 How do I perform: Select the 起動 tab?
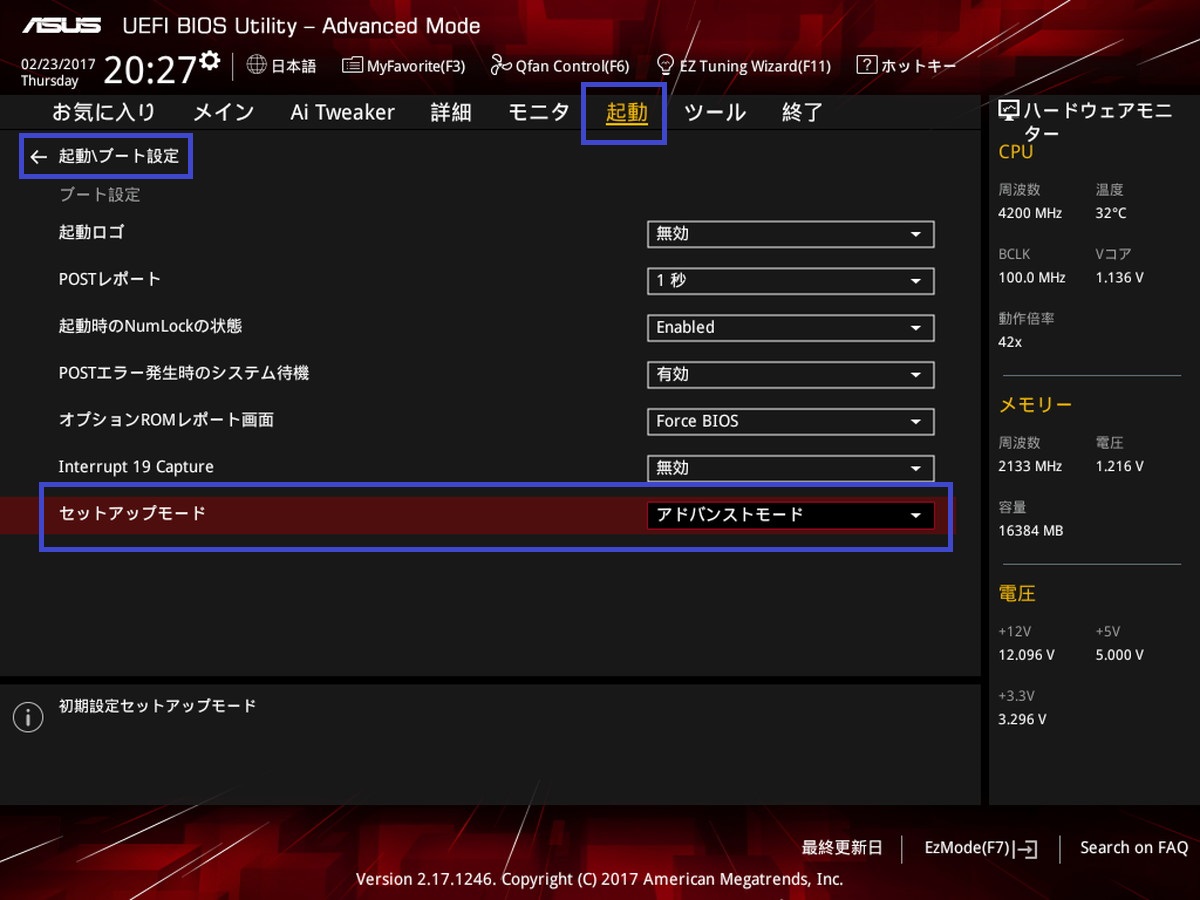(627, 113)
